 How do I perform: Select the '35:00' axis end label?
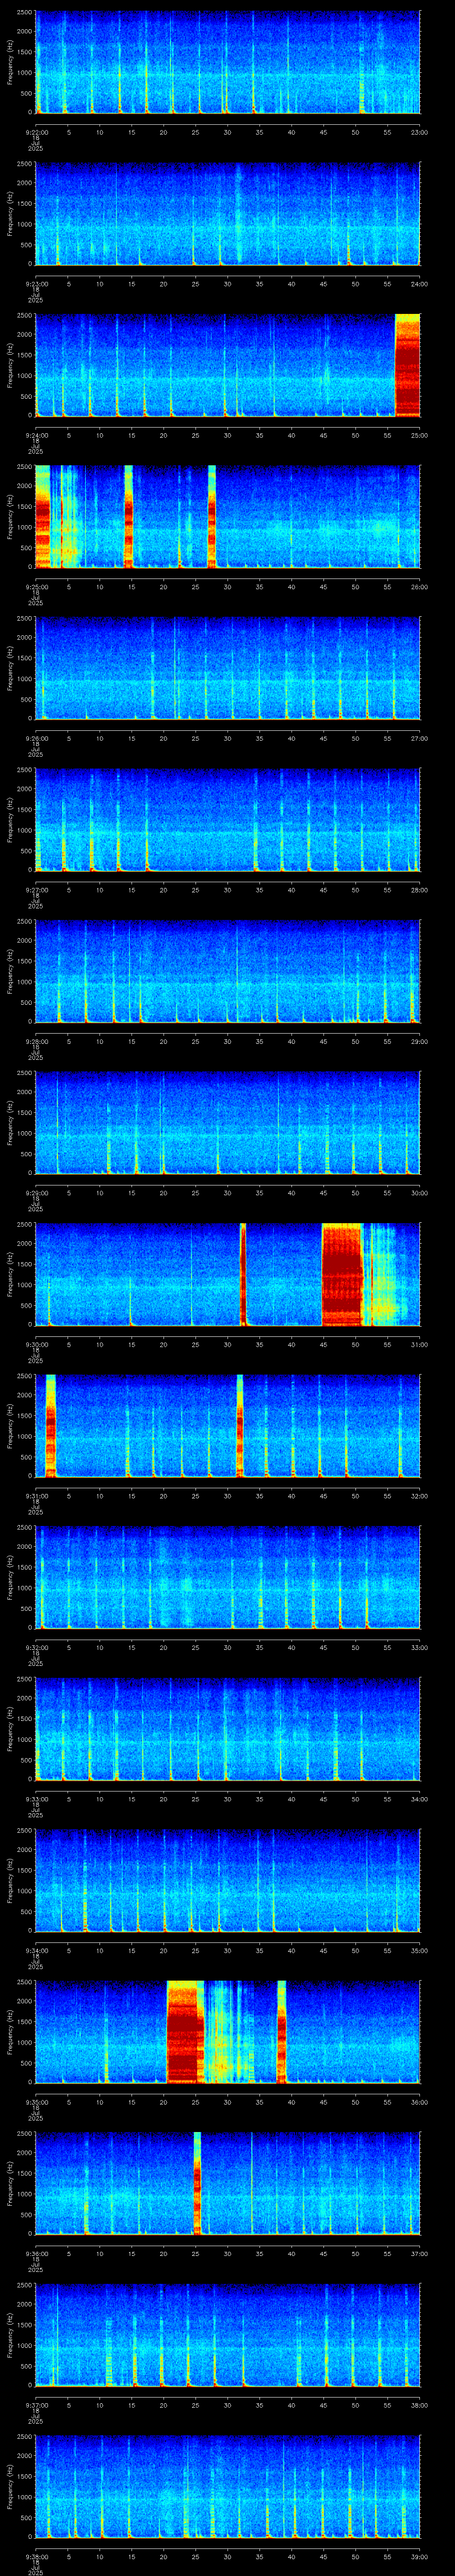click(x=420, y=1950)
